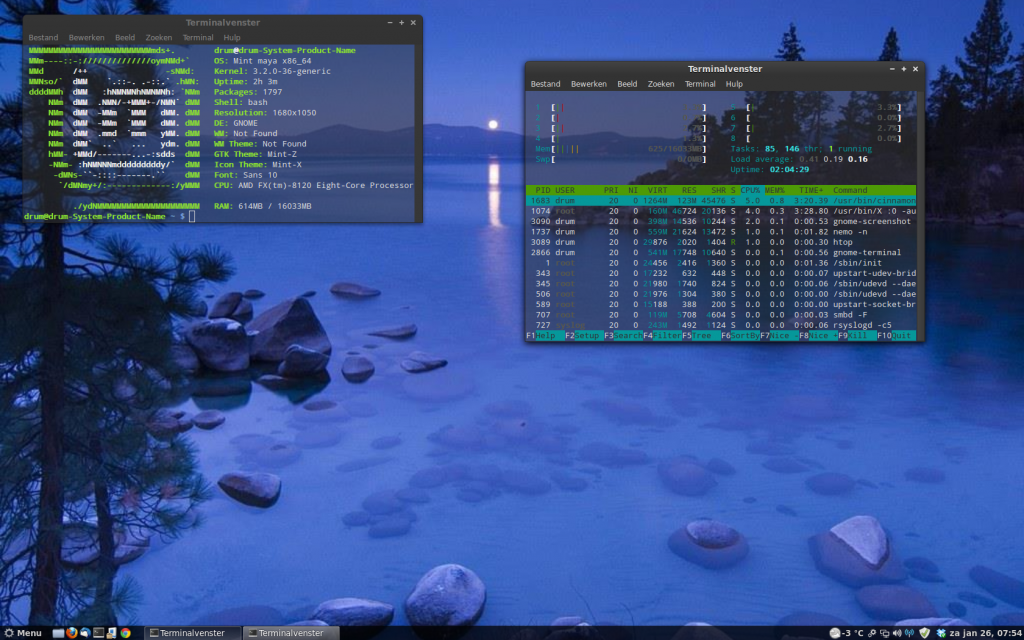Open the Hulp menu in the system-info terminal
The width and height of the screenshot is (1024, 640).
(232, 37)
